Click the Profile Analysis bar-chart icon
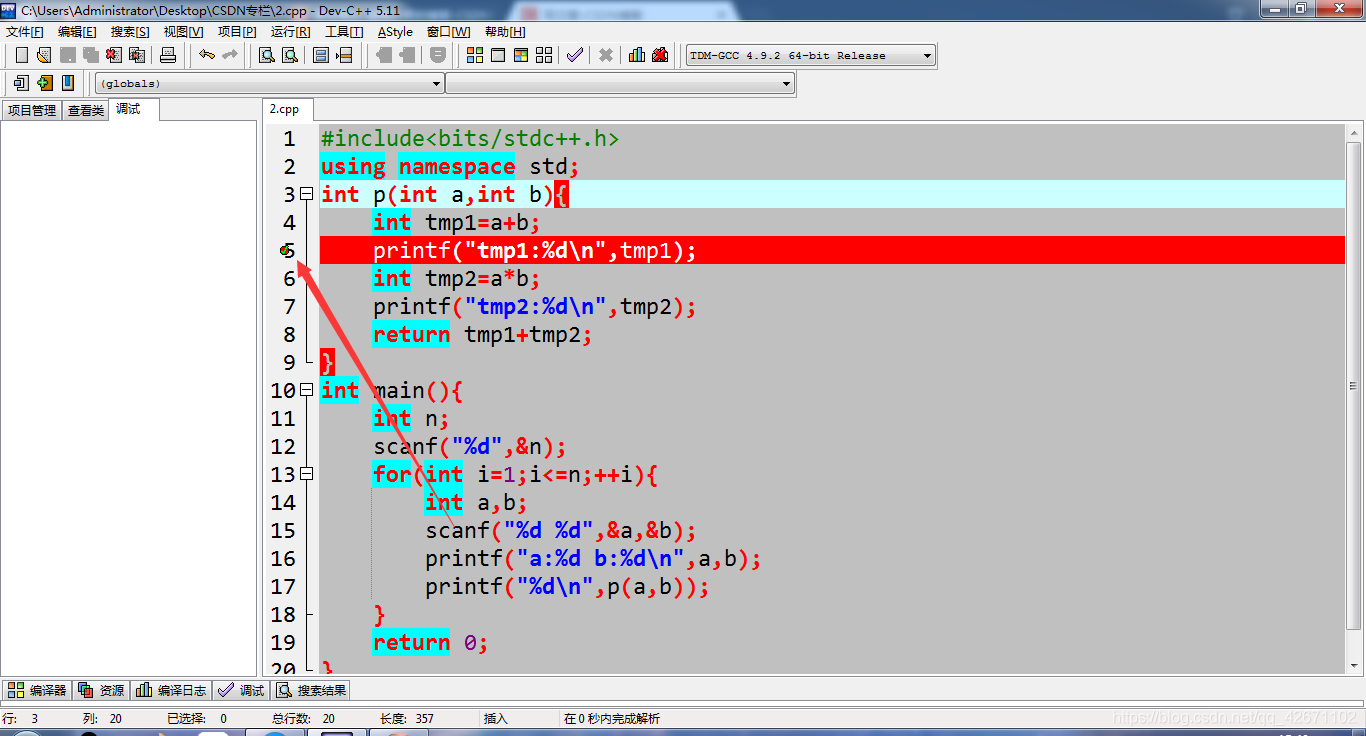 pyautogui.click(x=637, y=55)
